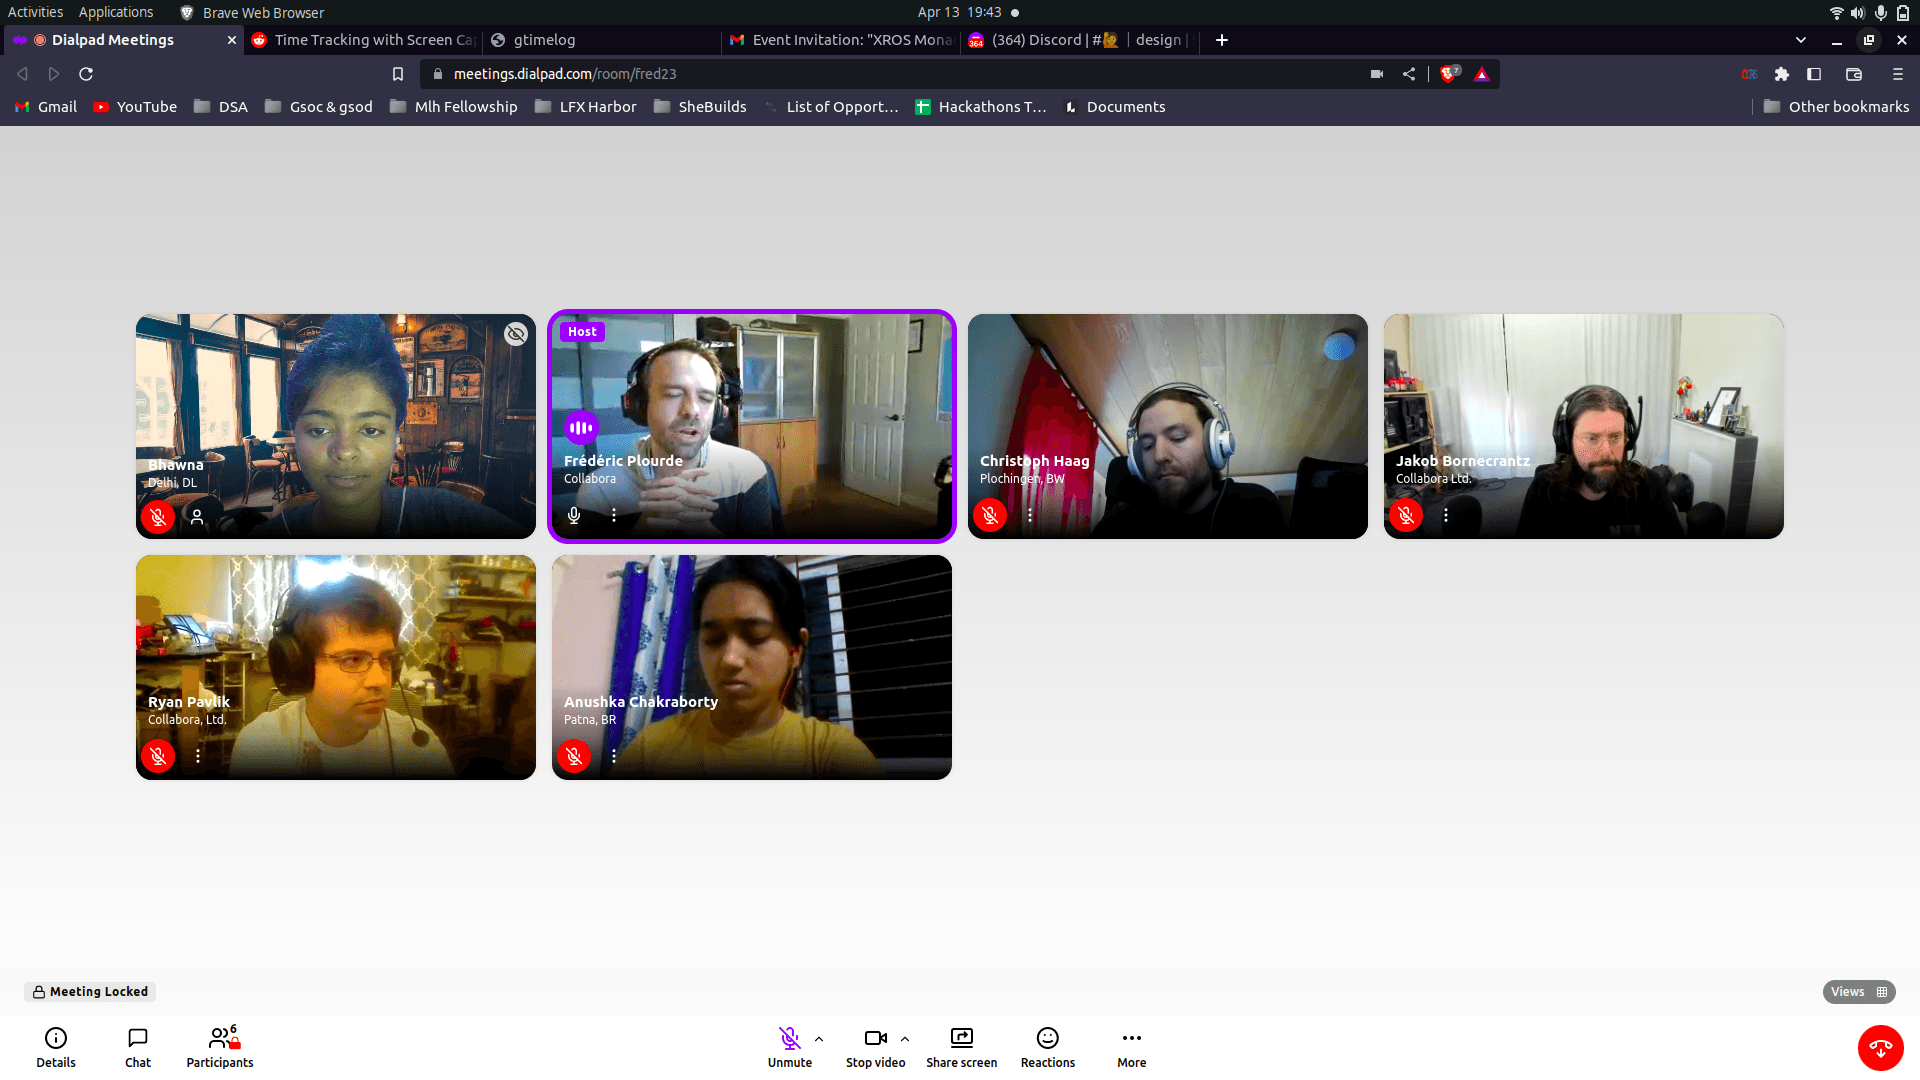Click the speaking indicator on Frédéric Plourde's tile
The height and width of the screenshot is (1080, 1920).
[x=581, y=428]
